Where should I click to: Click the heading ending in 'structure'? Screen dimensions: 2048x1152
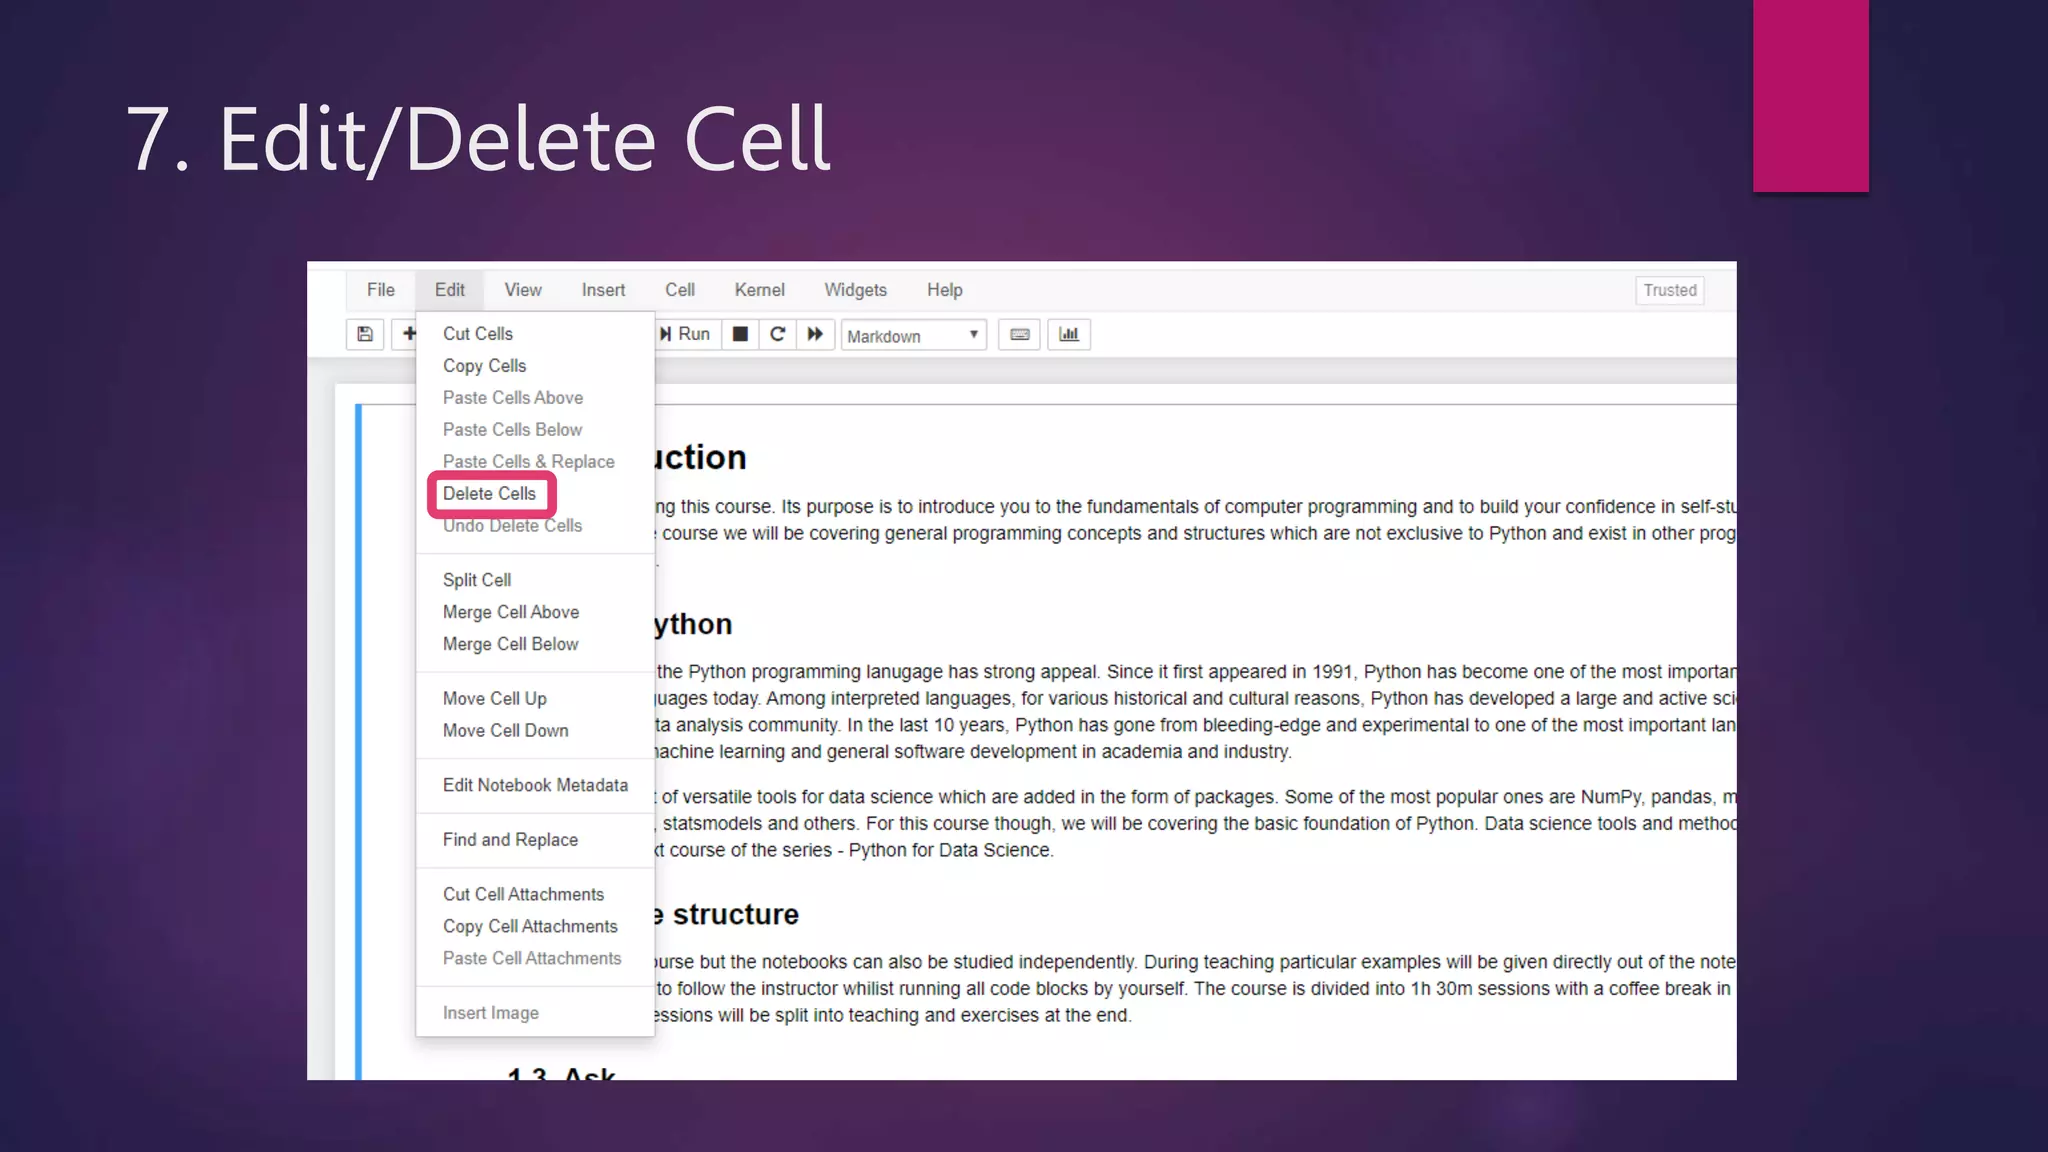(x=727, y=914)
